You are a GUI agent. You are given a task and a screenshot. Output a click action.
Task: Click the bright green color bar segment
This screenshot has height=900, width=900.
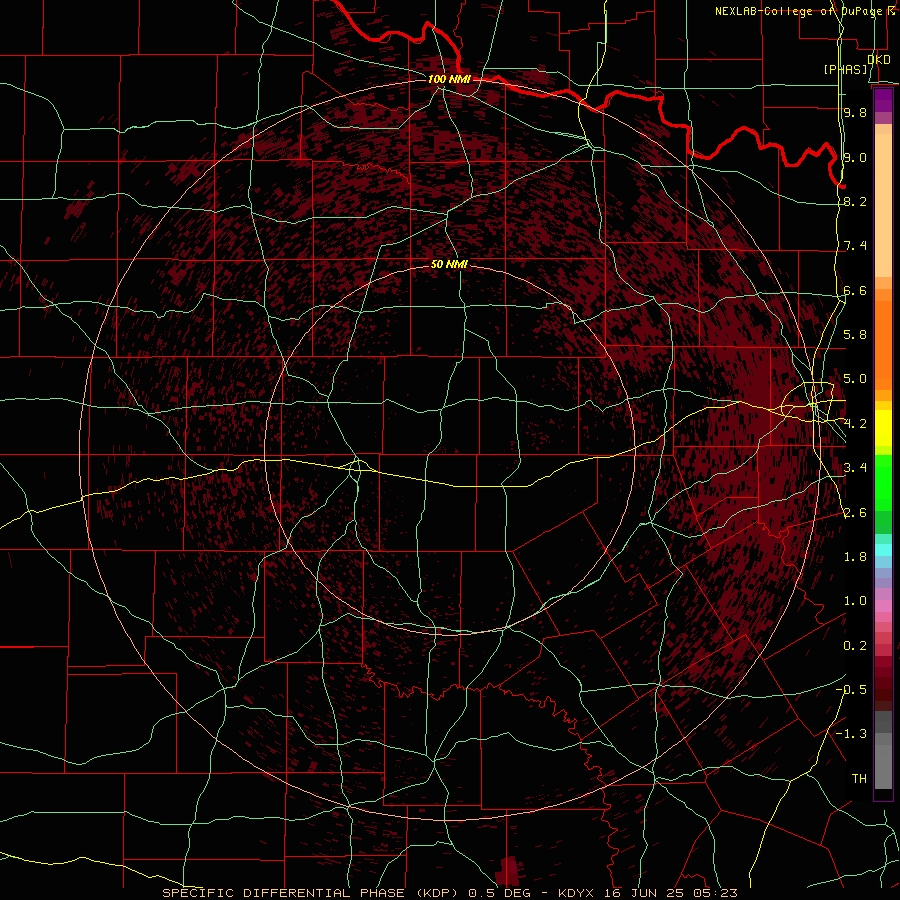click(883, 483)
